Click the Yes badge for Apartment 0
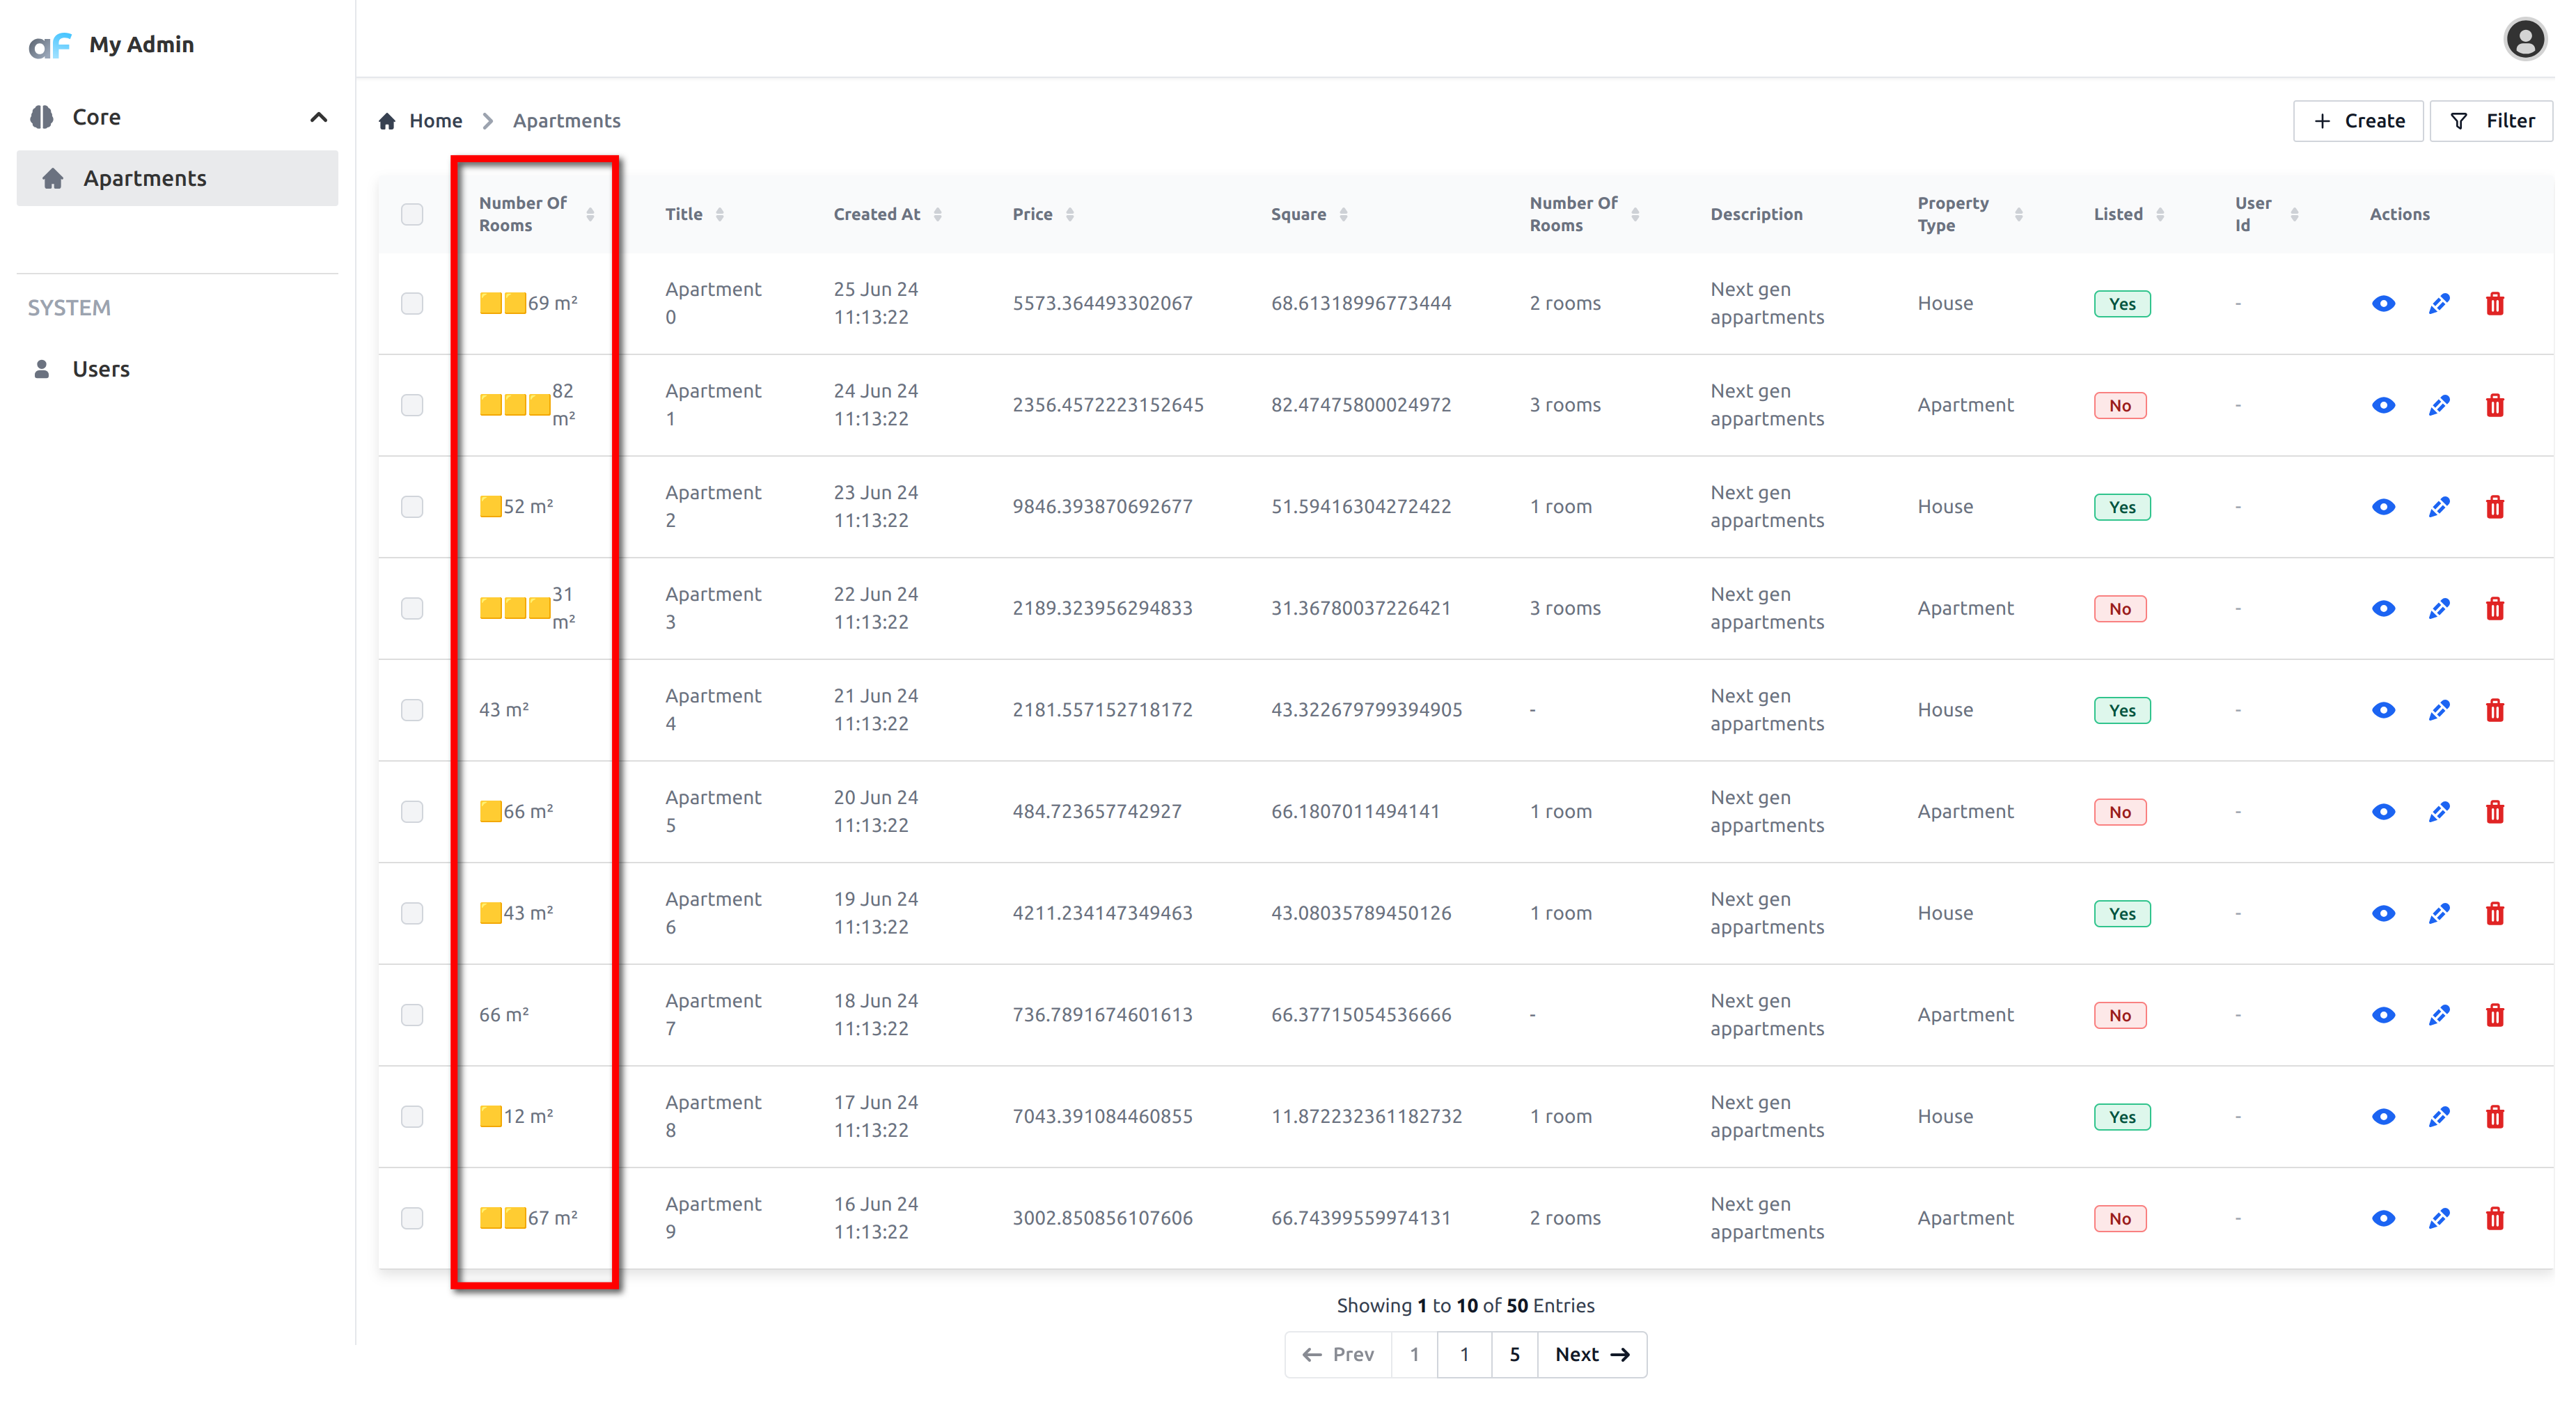 coord(2122,304)
